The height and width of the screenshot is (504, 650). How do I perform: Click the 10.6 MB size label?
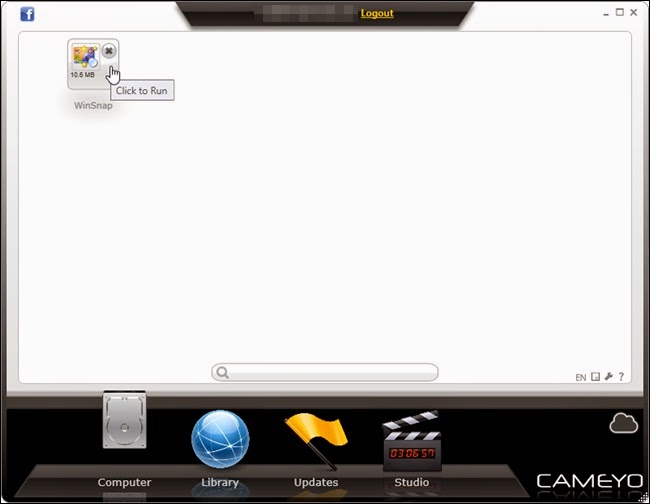point(82,75)
